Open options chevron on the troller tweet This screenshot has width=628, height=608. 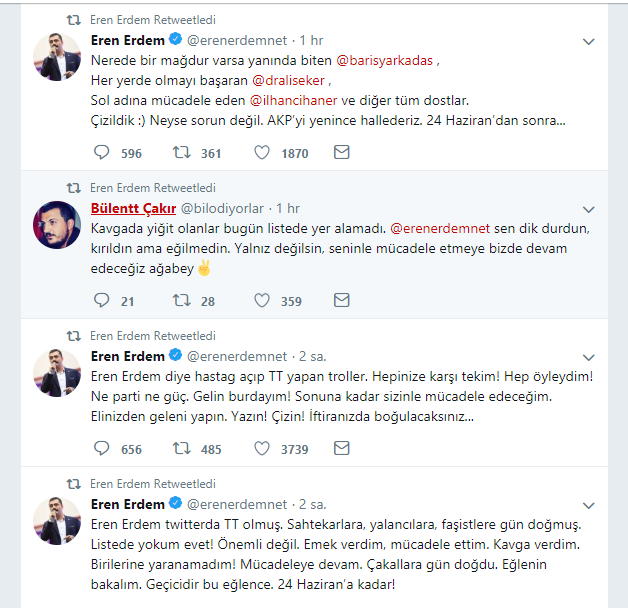[591, 357]
